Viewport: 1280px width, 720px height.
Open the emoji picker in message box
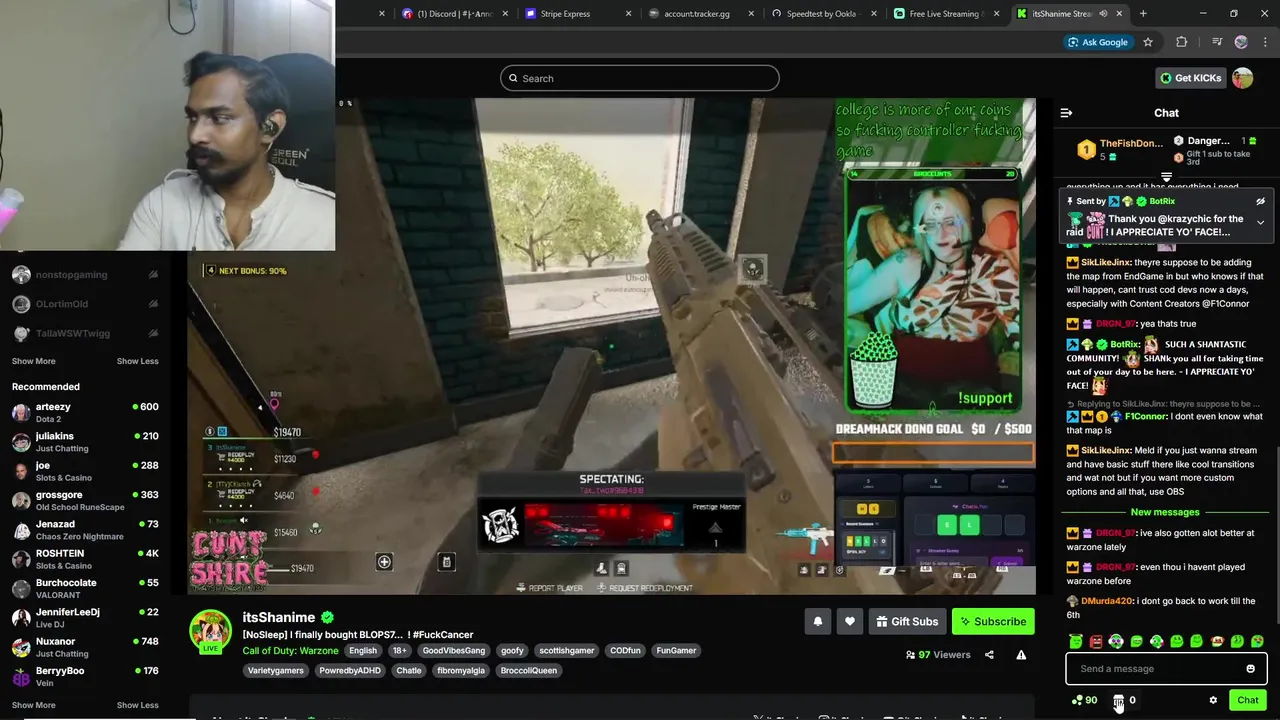click(x=1250, y=669)
